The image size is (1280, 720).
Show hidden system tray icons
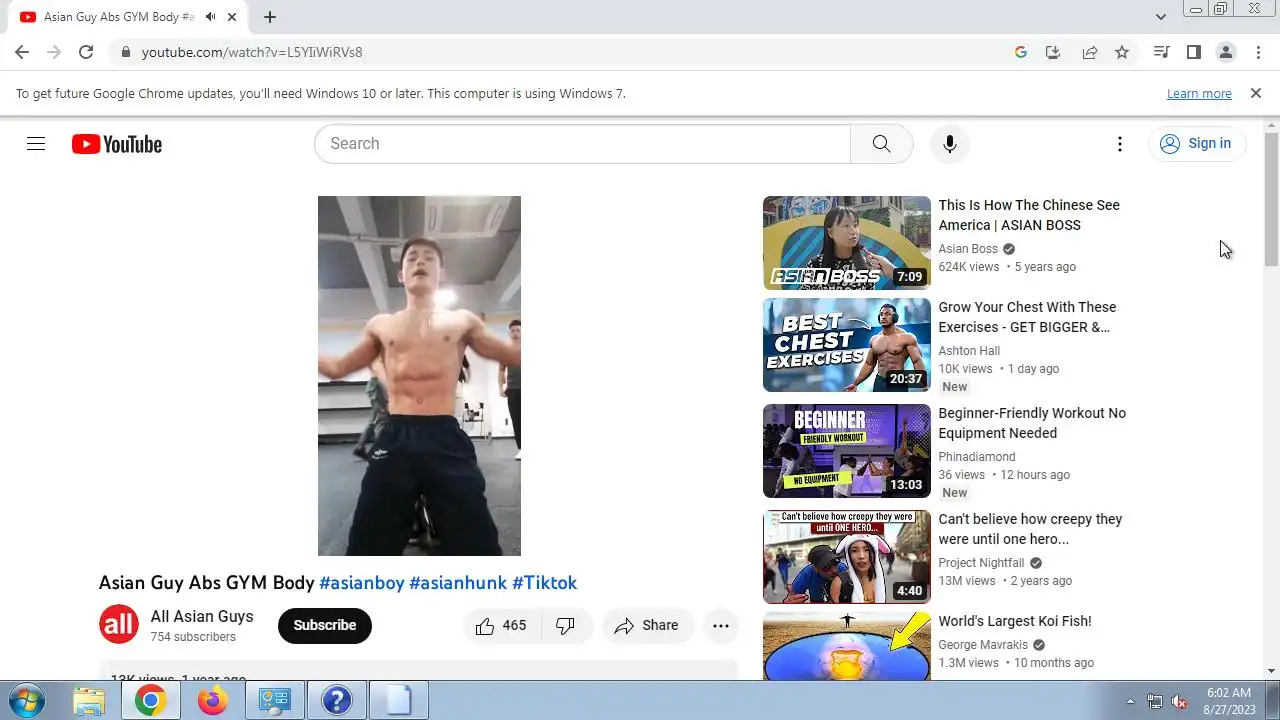[x=1131, y=701]
